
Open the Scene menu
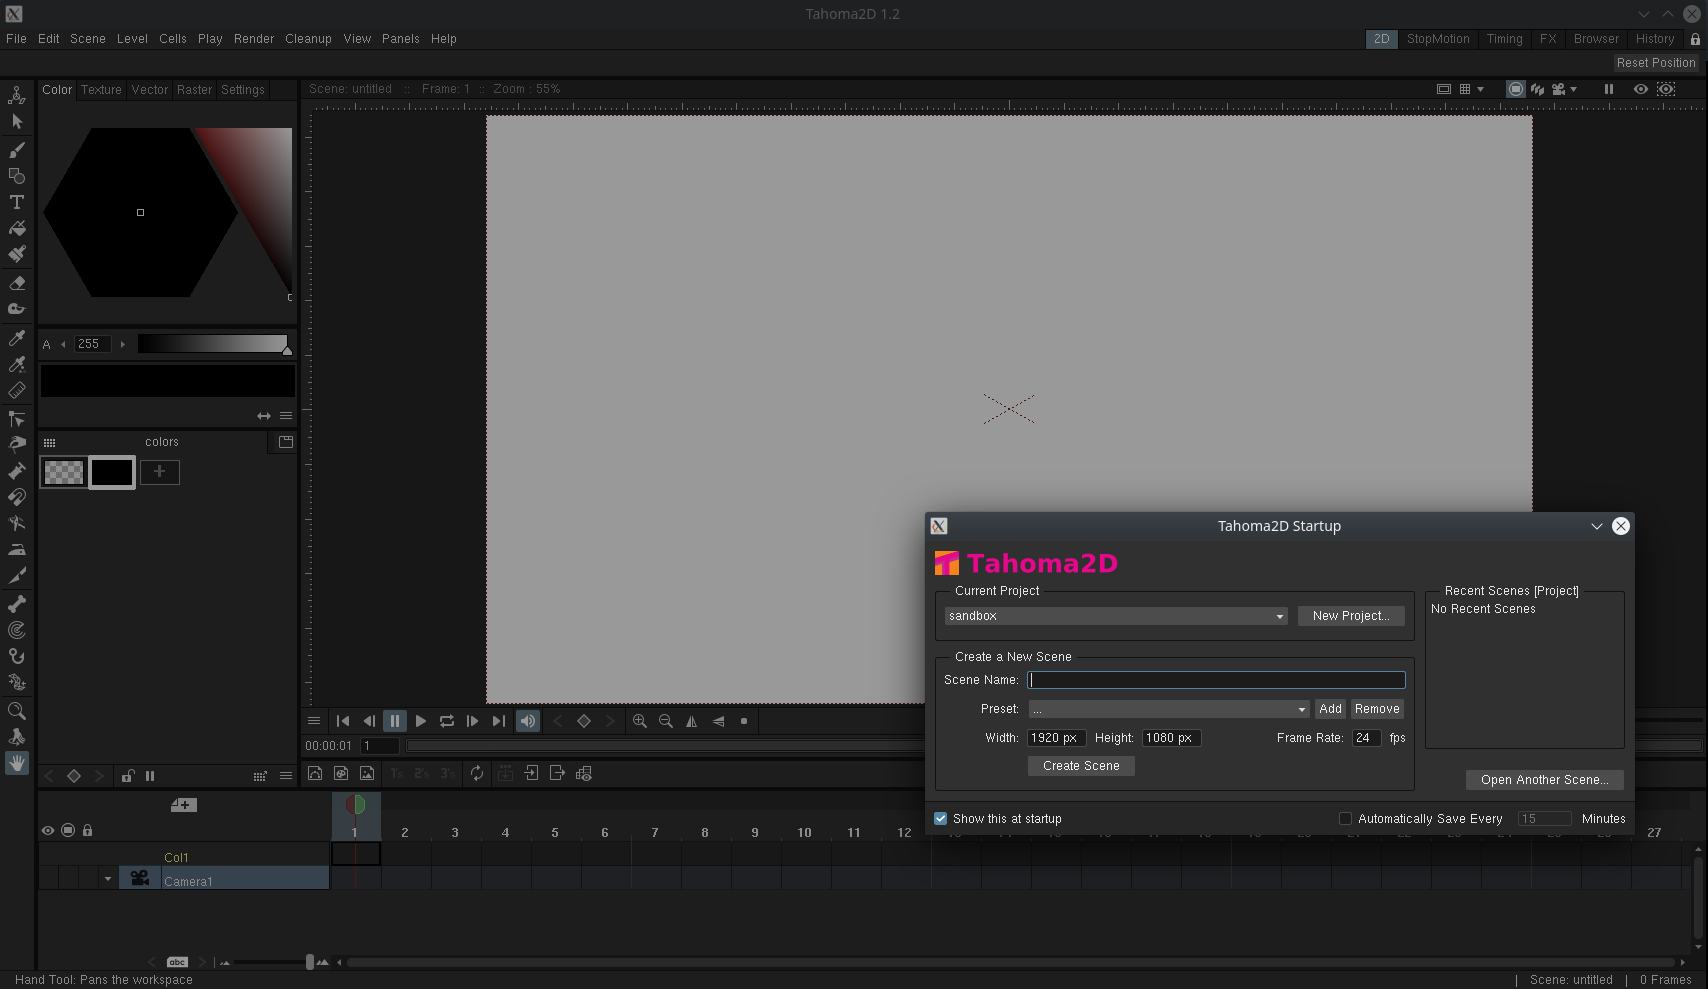(88, 39)
